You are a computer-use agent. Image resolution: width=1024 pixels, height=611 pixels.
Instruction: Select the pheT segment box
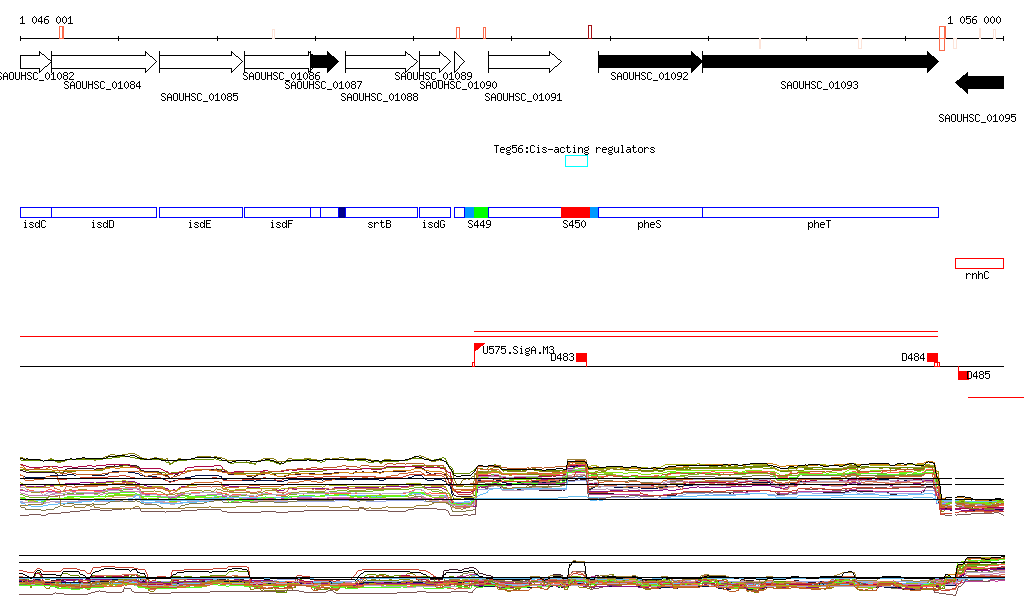[x=820, y=213]
